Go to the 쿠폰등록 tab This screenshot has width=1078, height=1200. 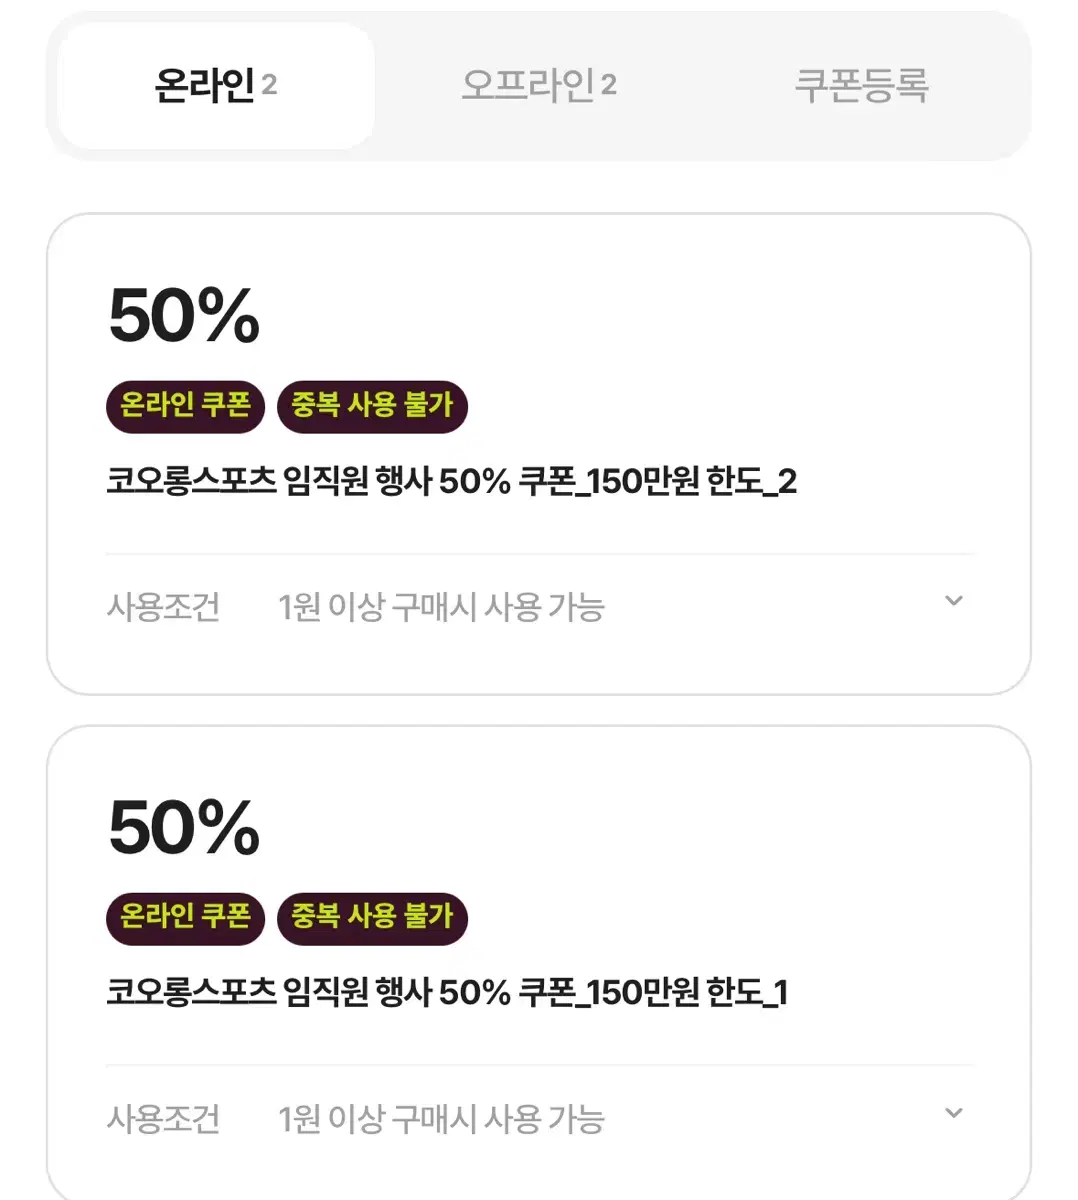click(x=861, y=86)
